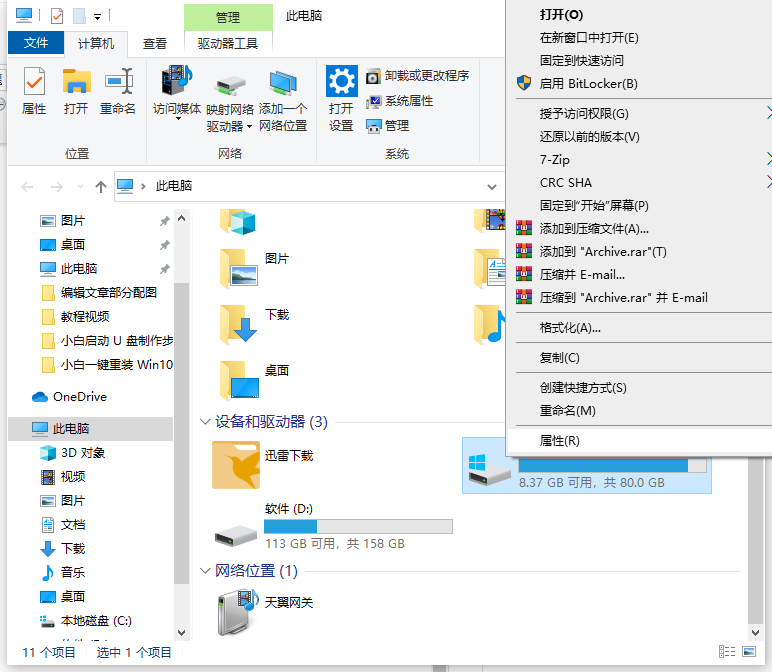Click the forward arrow navigation button
Image resolution: width=772 pixels, height=672 pixels.
[x=57, y=187]
